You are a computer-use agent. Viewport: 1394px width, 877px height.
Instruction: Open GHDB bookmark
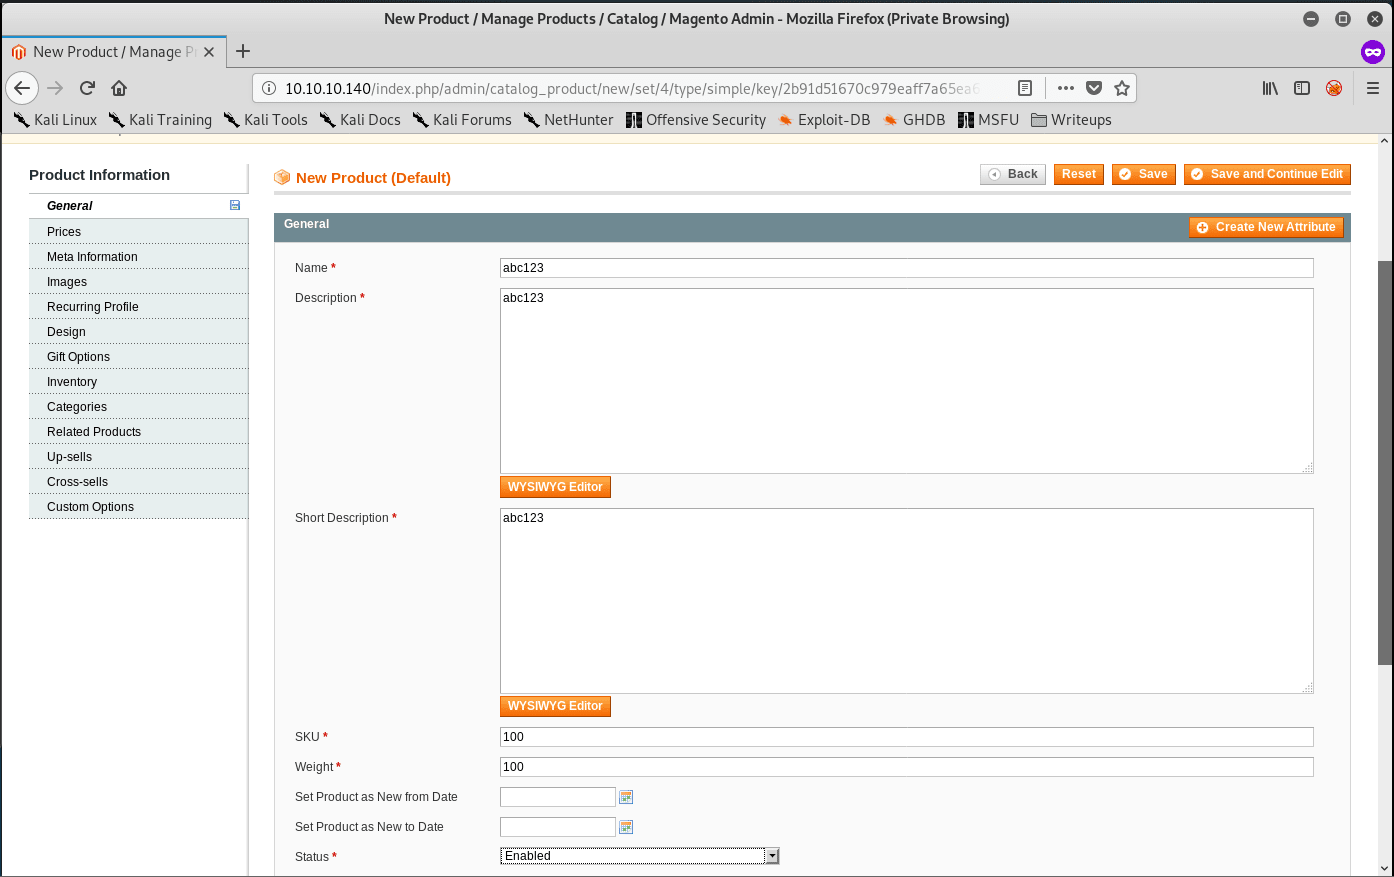pos(914,120)
